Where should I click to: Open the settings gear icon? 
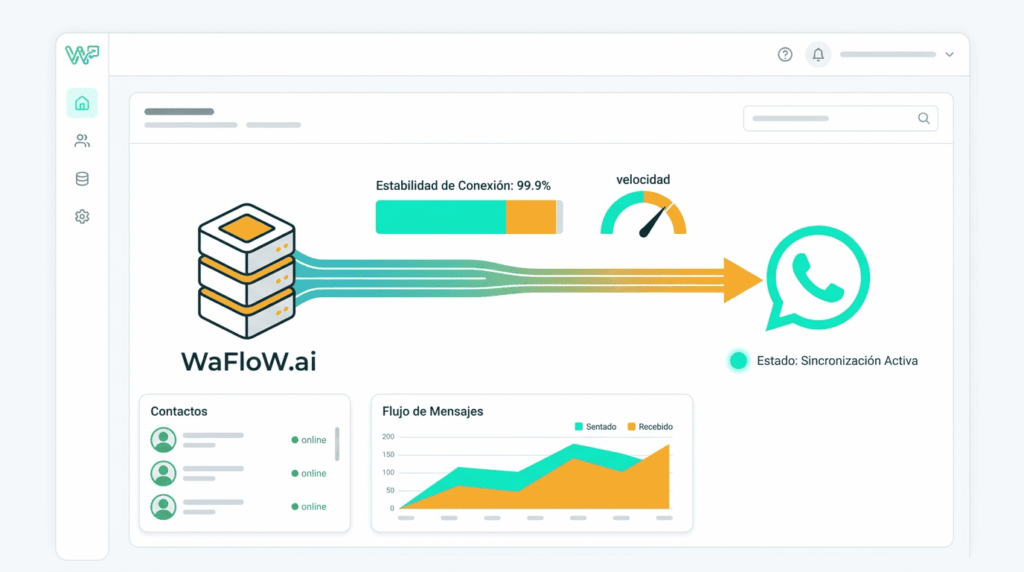[82, 217]
